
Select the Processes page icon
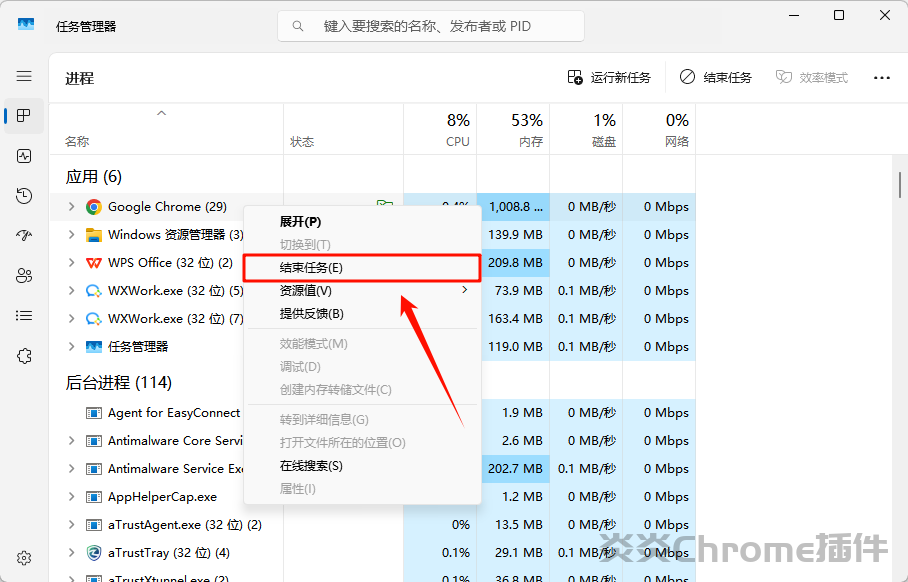[x=24, y=116]
